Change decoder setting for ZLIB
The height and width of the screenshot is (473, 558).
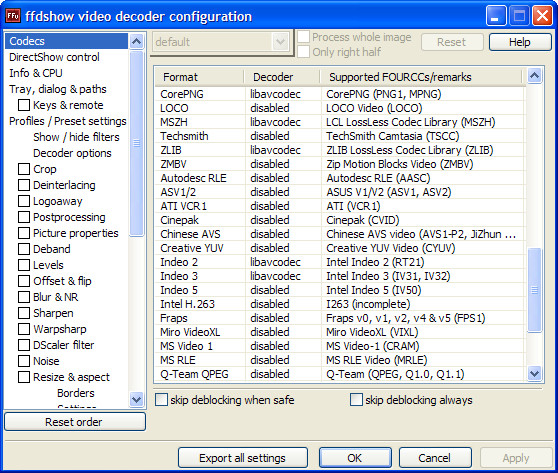point(275,150)
